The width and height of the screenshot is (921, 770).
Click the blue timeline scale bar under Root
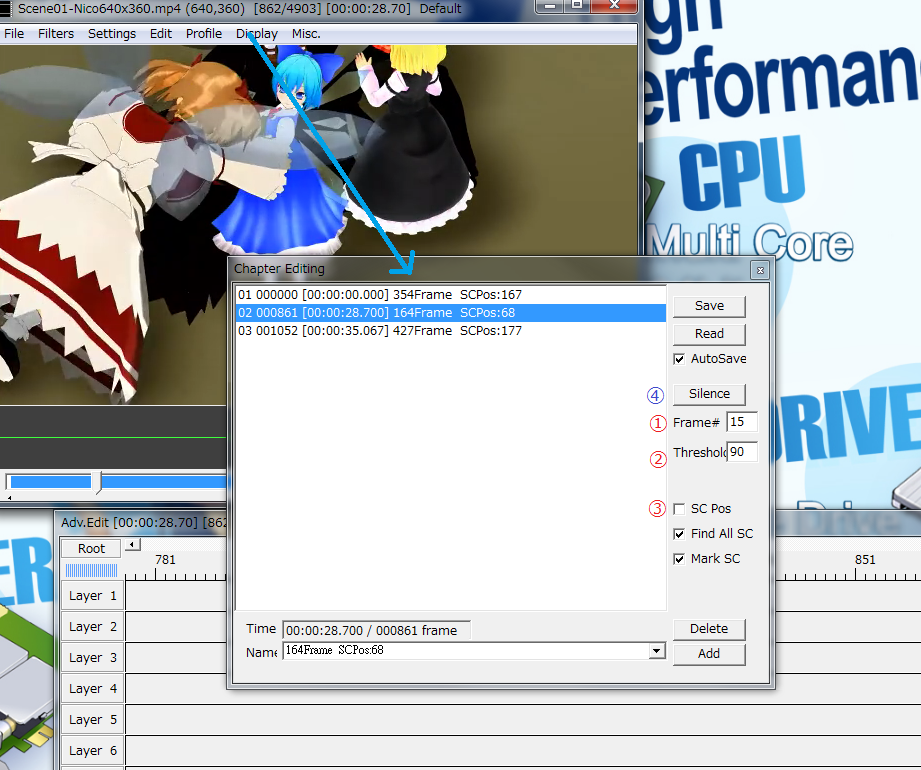pos(91,570)
